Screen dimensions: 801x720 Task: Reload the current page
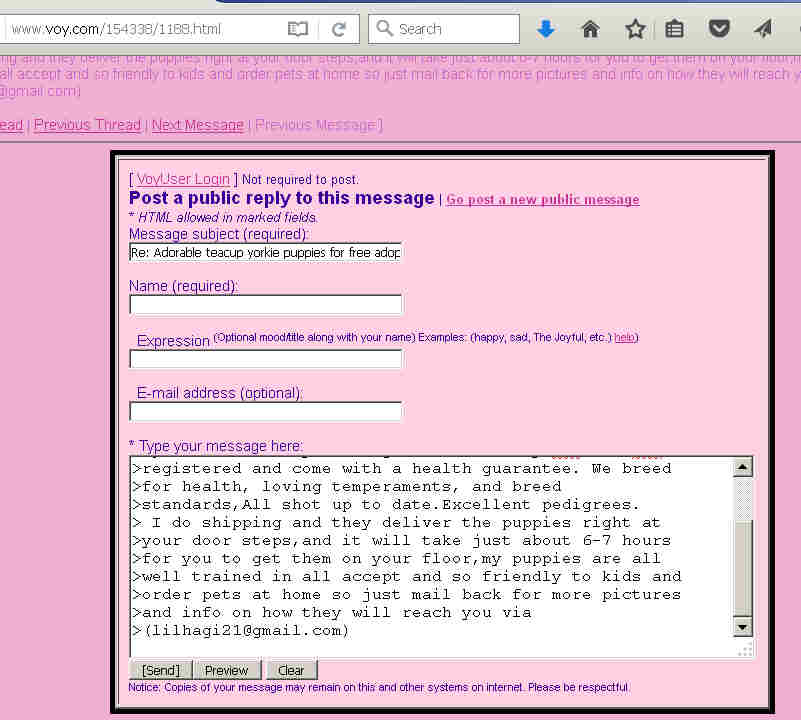pos(339,29)
